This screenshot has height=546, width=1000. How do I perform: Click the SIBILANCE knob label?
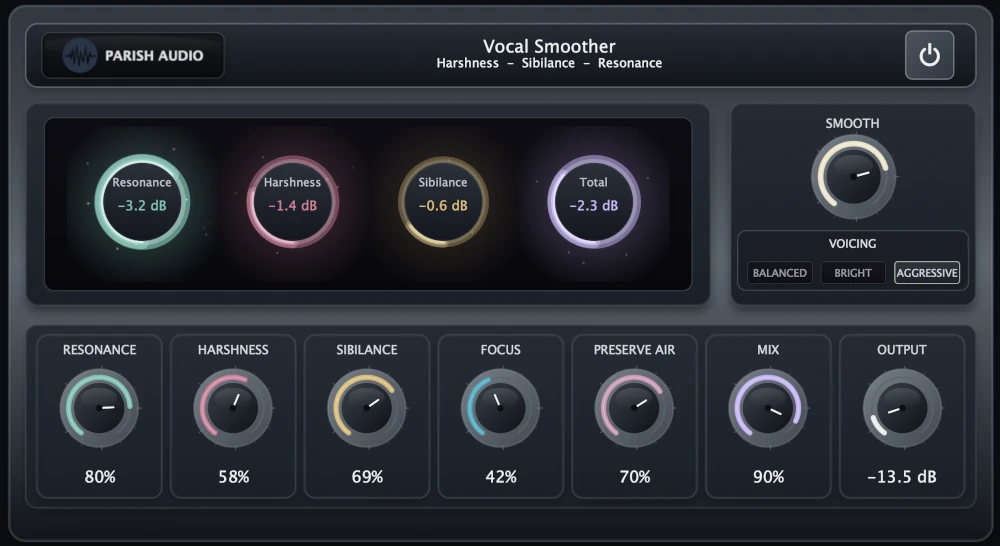pos(367,350)
